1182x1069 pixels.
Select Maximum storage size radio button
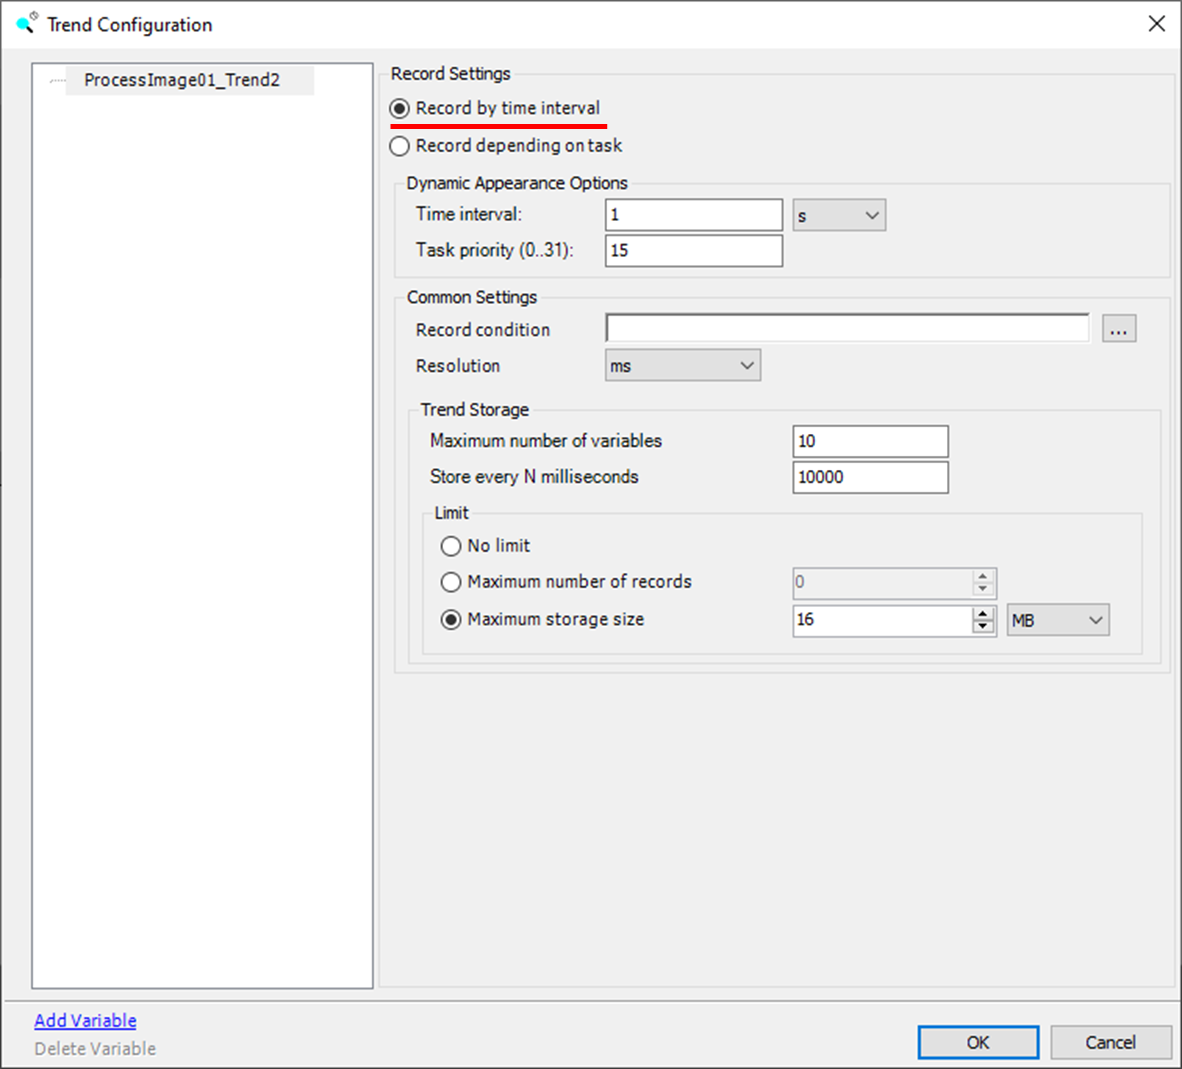(x=451, y=620)
